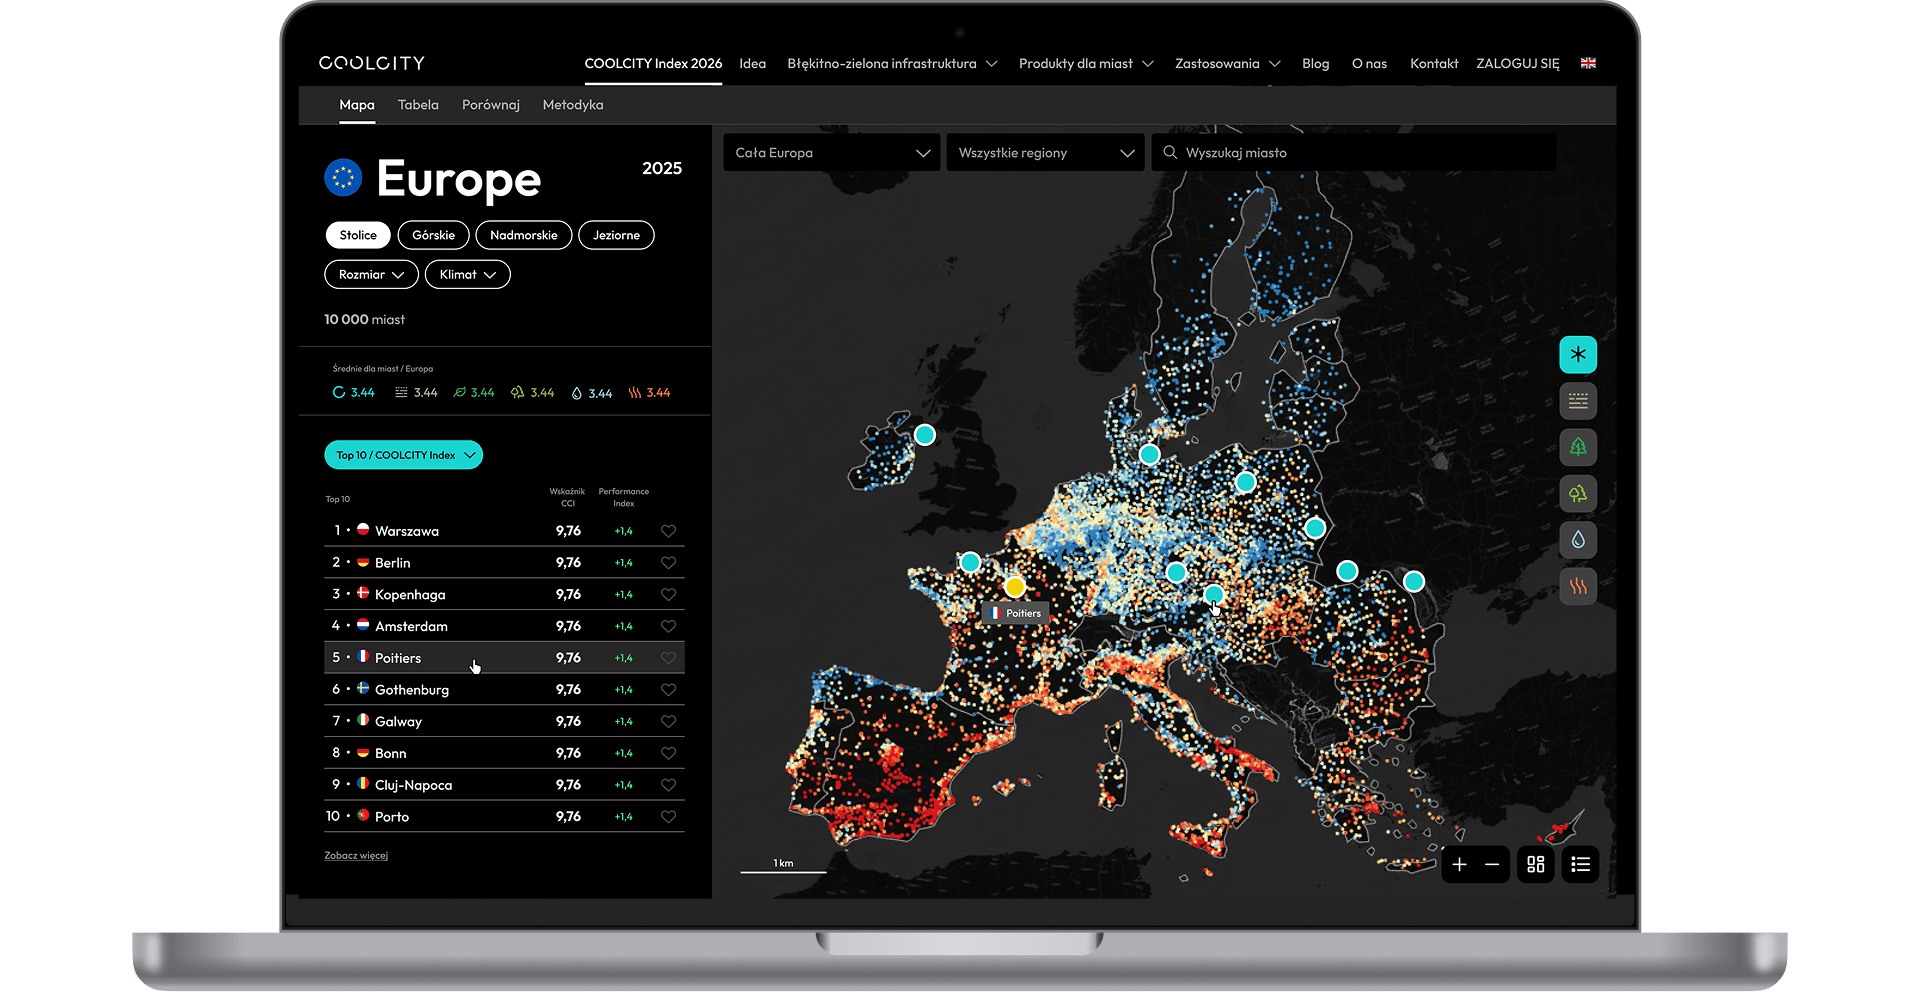The width and height of the screenshot is (1920, 1000).
Task: Select the Porto row in Top 10
Action: [x=504, y=817]
